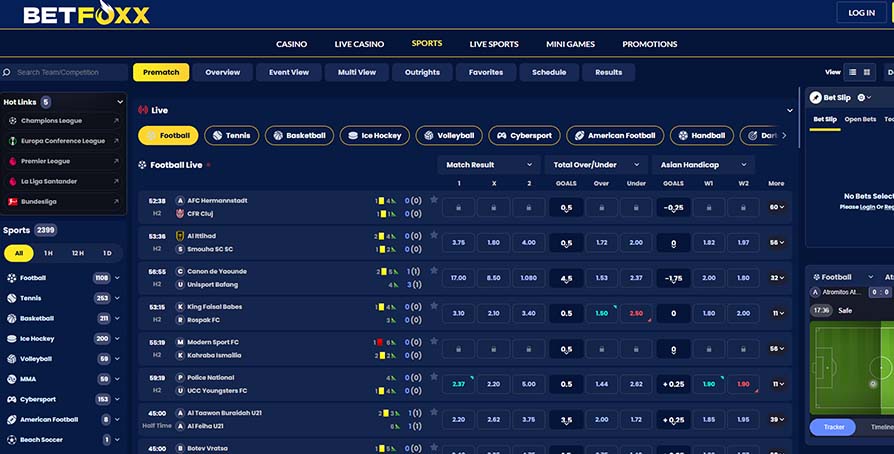Switch to list view icon
894x454 pixels.
(852, 72)
